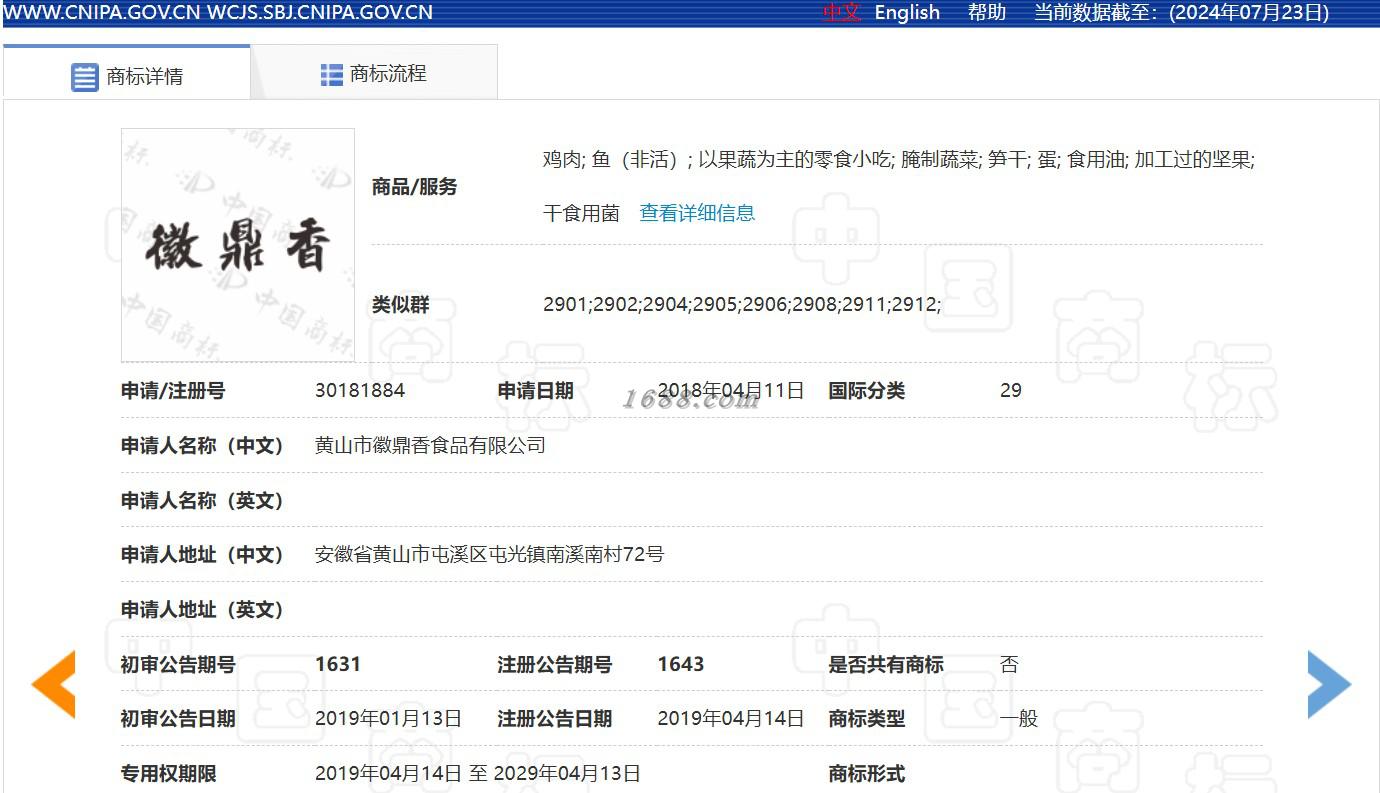The height and width of the screenshot is (793, 1380).
Task: Select preliminary announcement date 2019年01月13日
Action: [x=388, y=718]
